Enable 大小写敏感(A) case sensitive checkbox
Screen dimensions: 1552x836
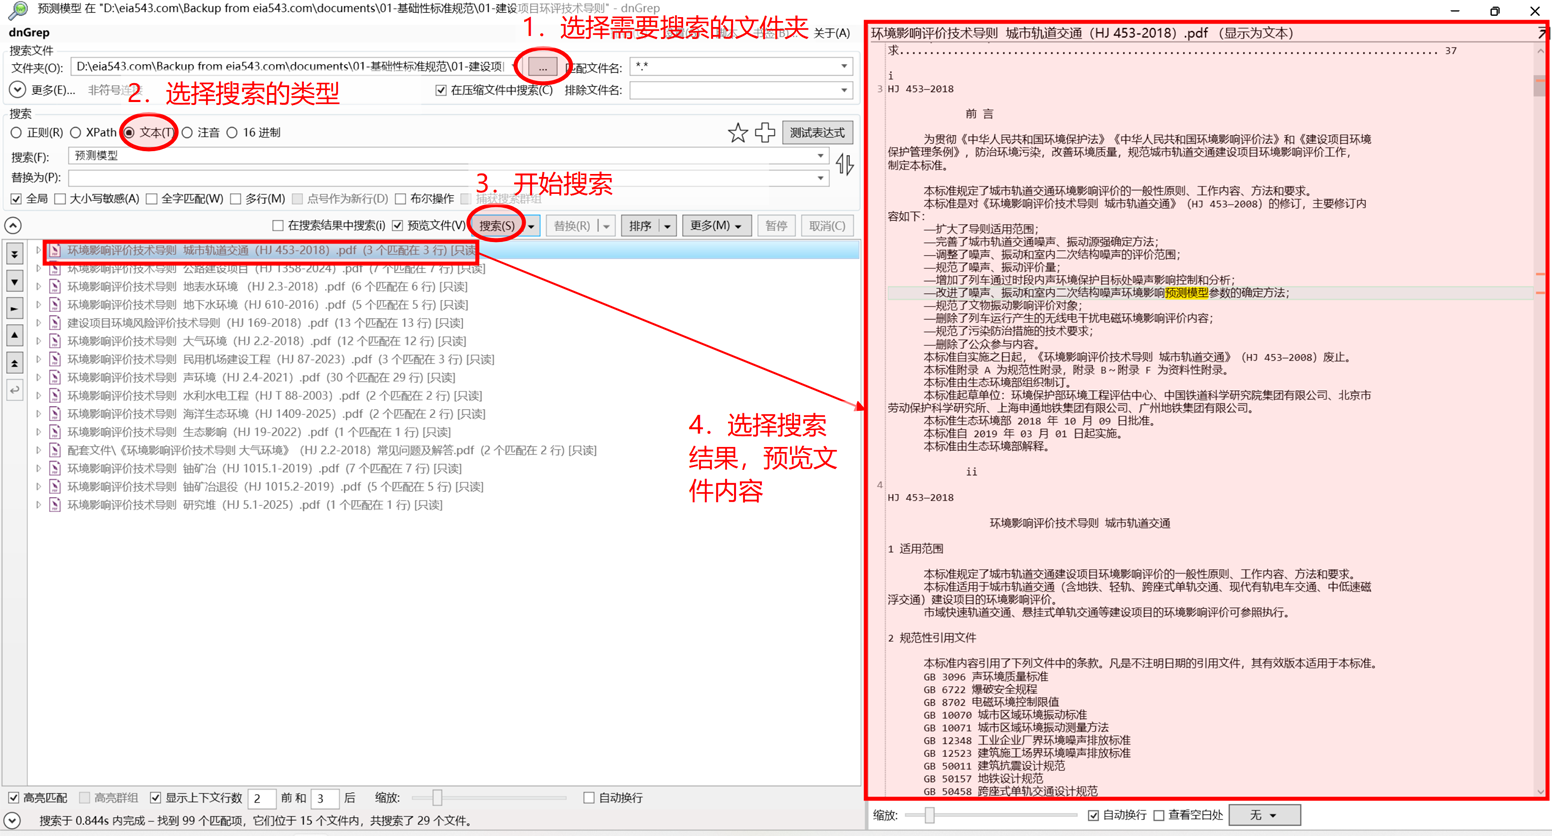(x=61, y=199)
